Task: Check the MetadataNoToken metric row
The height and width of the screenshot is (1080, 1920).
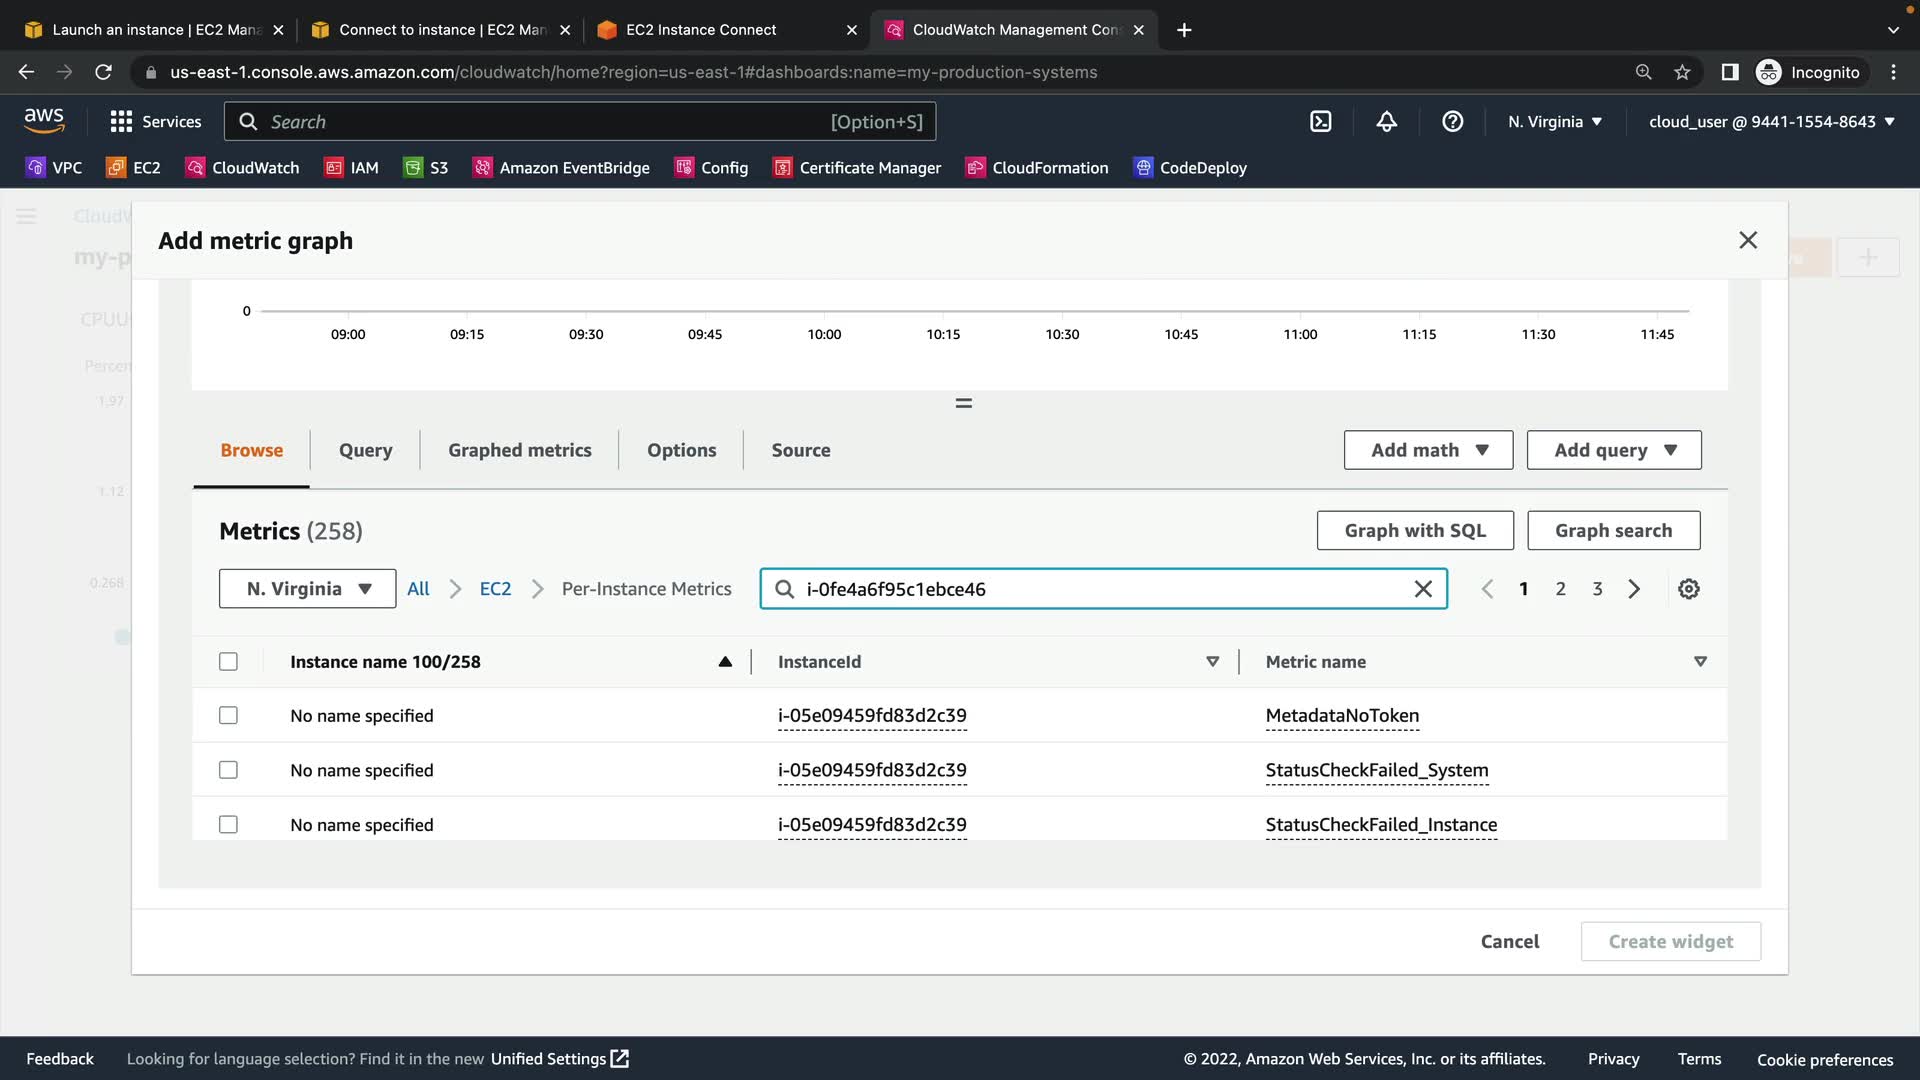Action: 228,716
